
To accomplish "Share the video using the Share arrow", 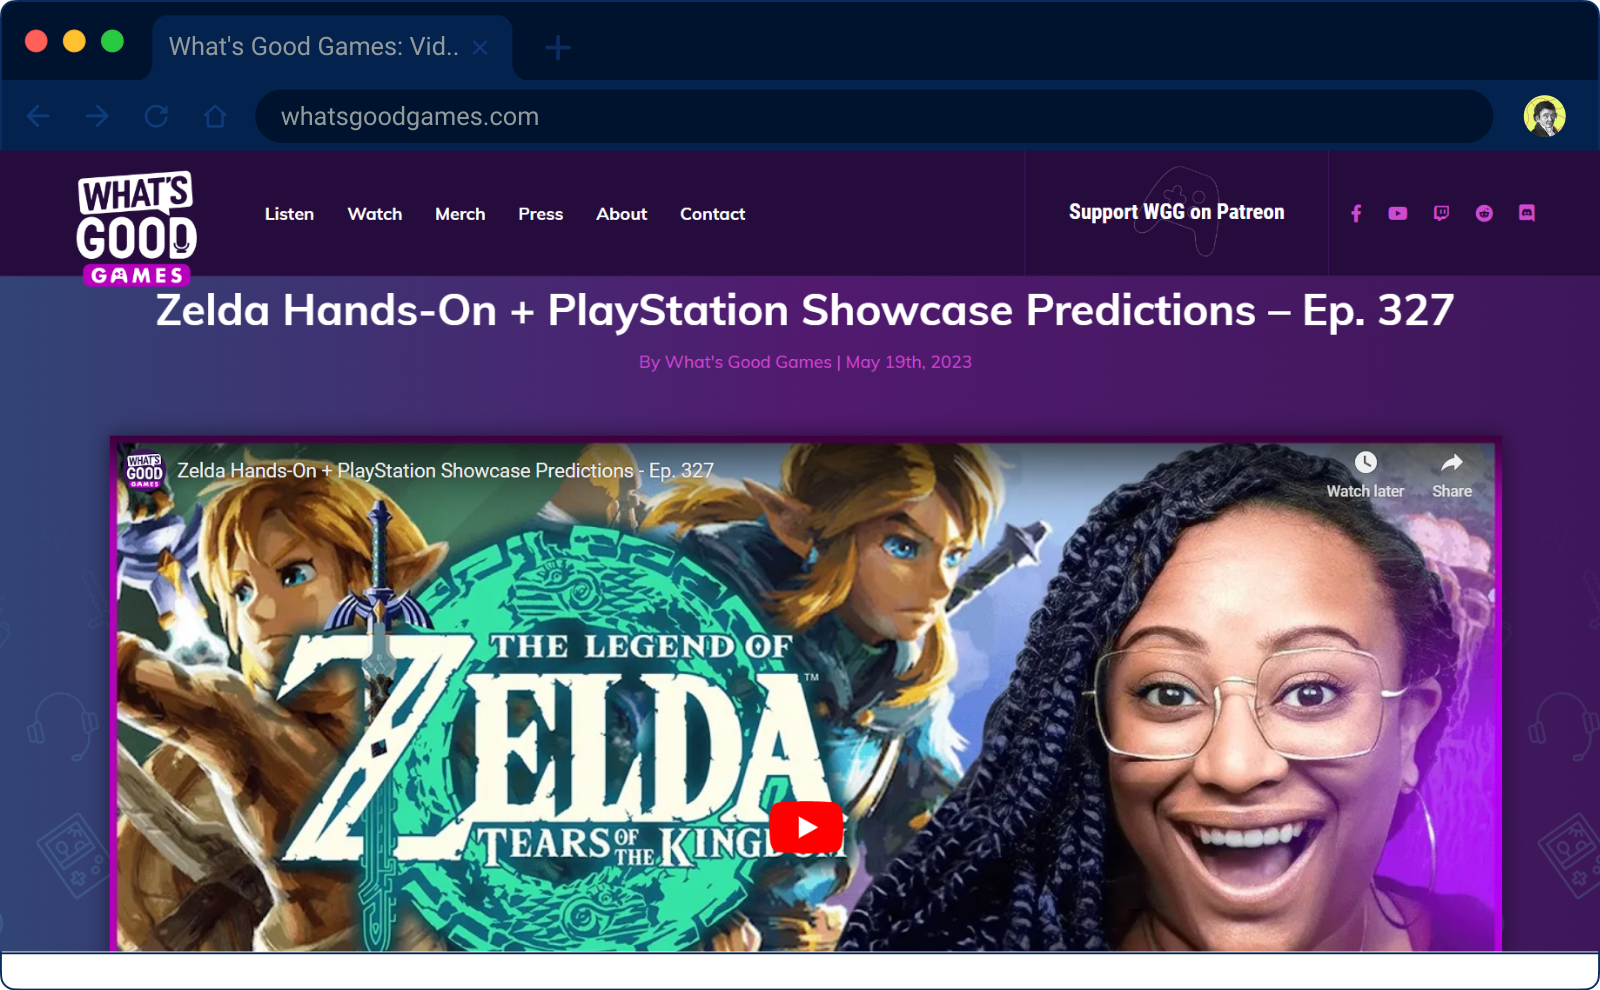I will pyautogui.click(x=1452, y=463).
